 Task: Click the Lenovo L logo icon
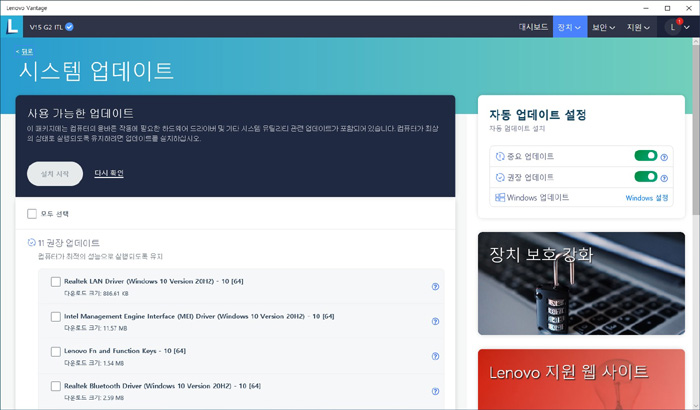[12, 26]
